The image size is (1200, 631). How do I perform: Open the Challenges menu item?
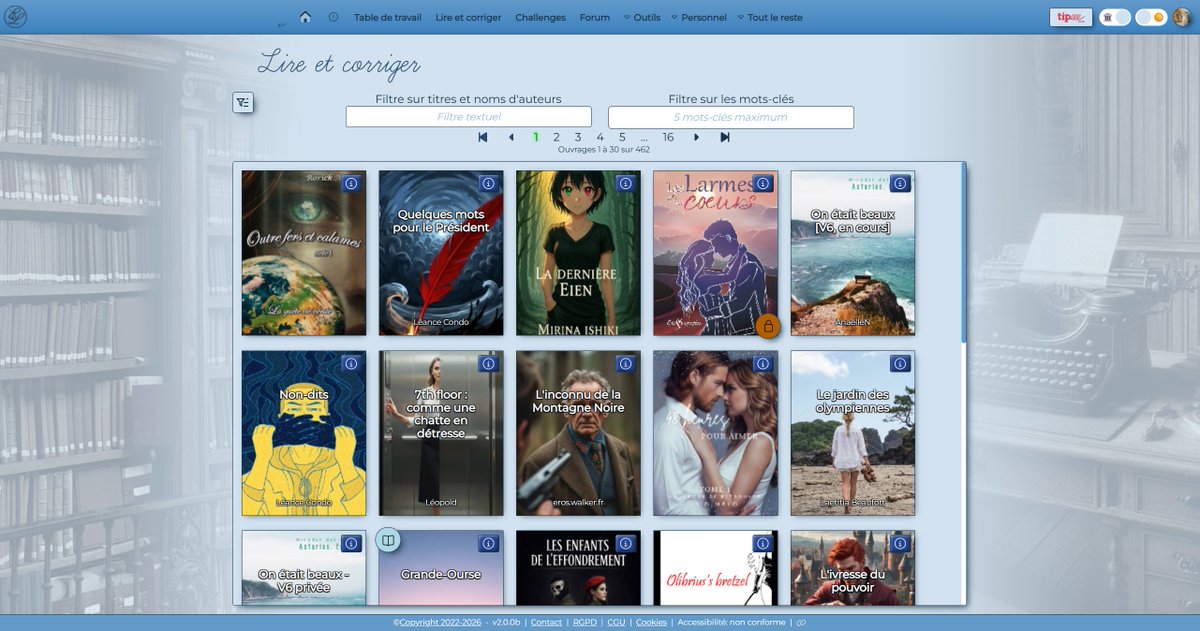(541, 17)
